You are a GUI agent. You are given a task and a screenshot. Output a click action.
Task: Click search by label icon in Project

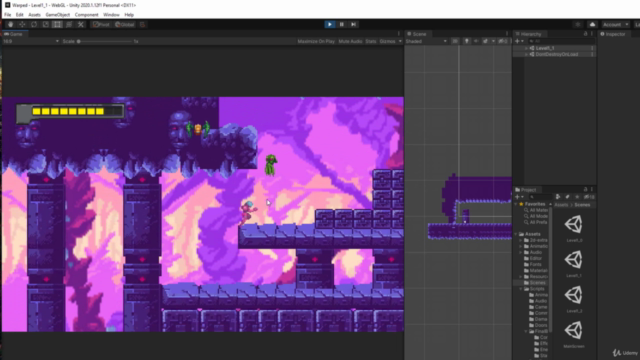pos(567,197)
